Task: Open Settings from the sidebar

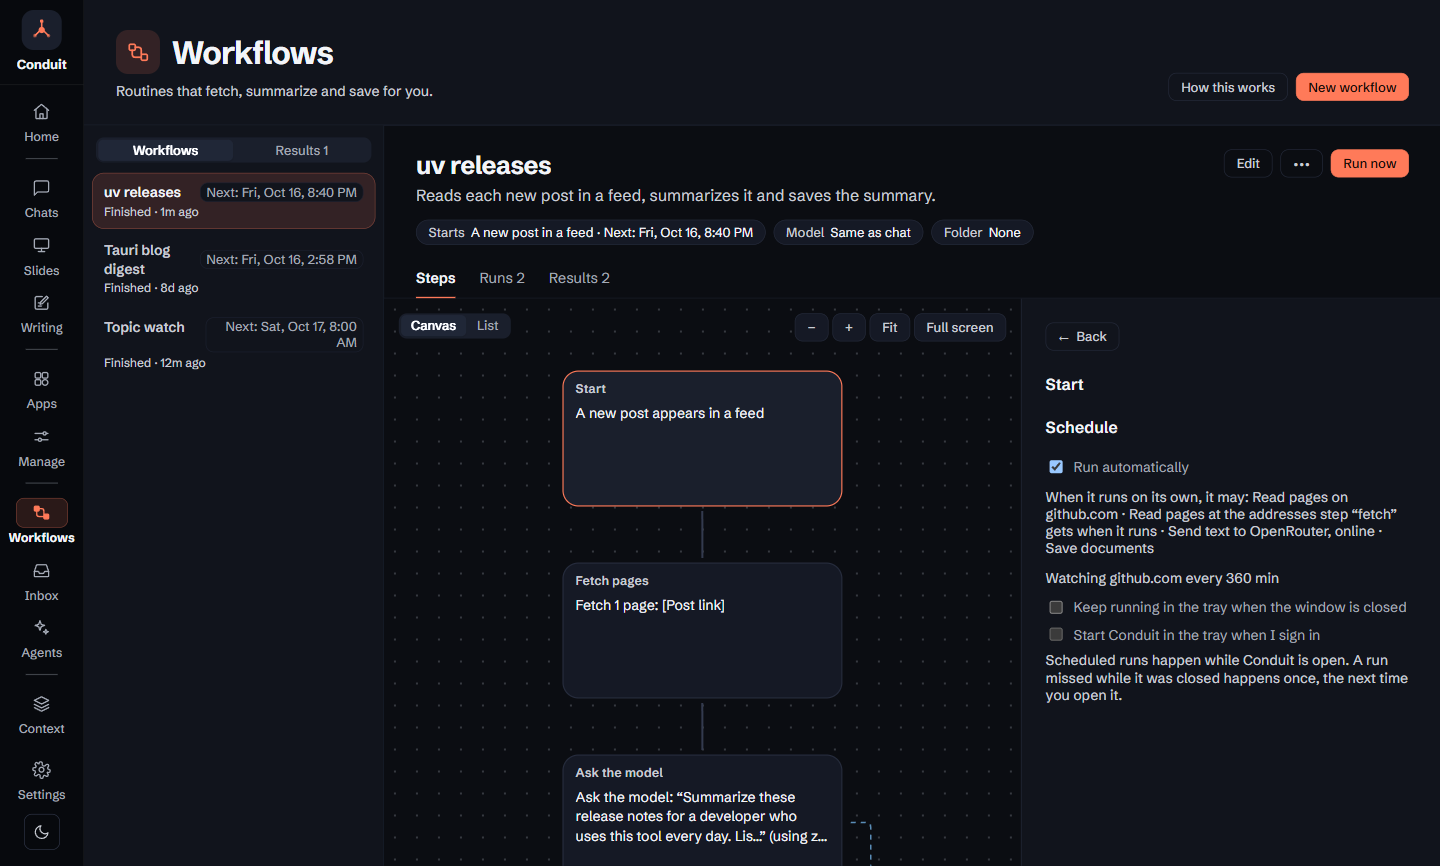Action: point(41,781)
